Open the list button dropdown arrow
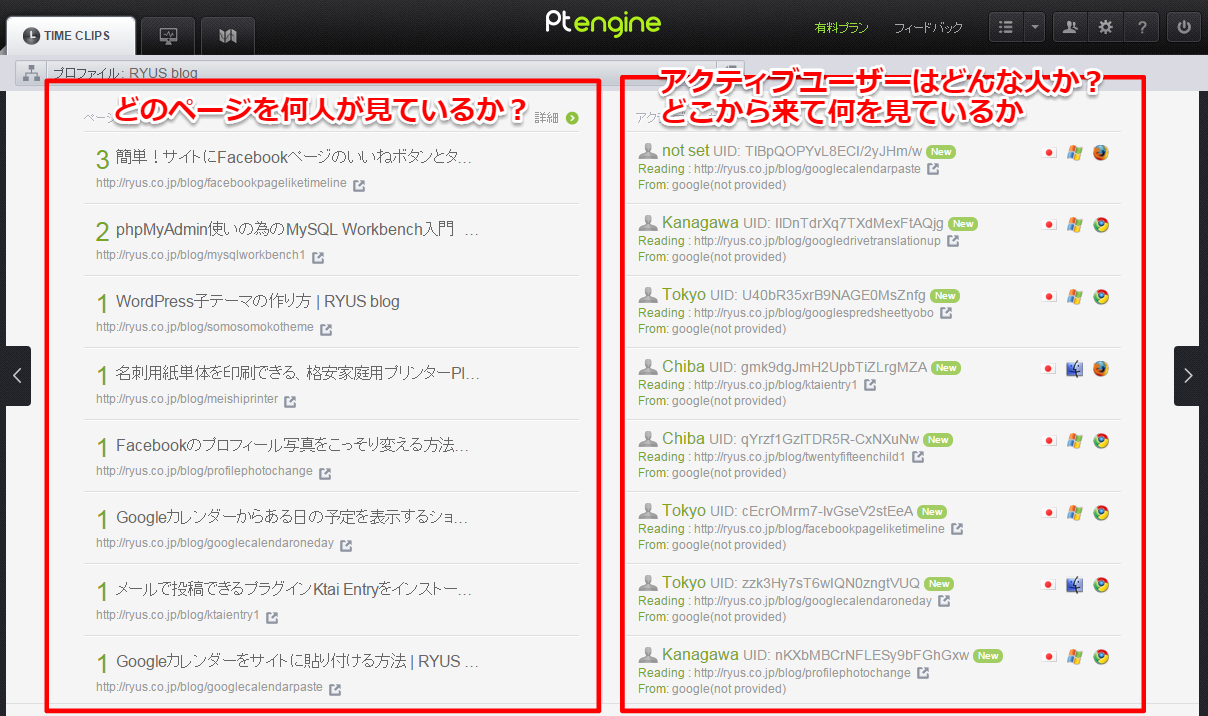 click(x=1034, y=28)
